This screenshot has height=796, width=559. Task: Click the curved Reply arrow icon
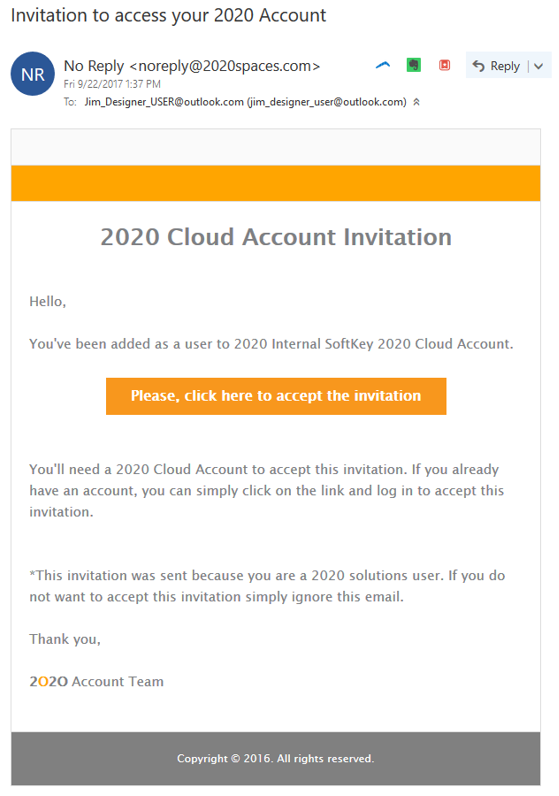pyautogui.click(x=478, y=65)
